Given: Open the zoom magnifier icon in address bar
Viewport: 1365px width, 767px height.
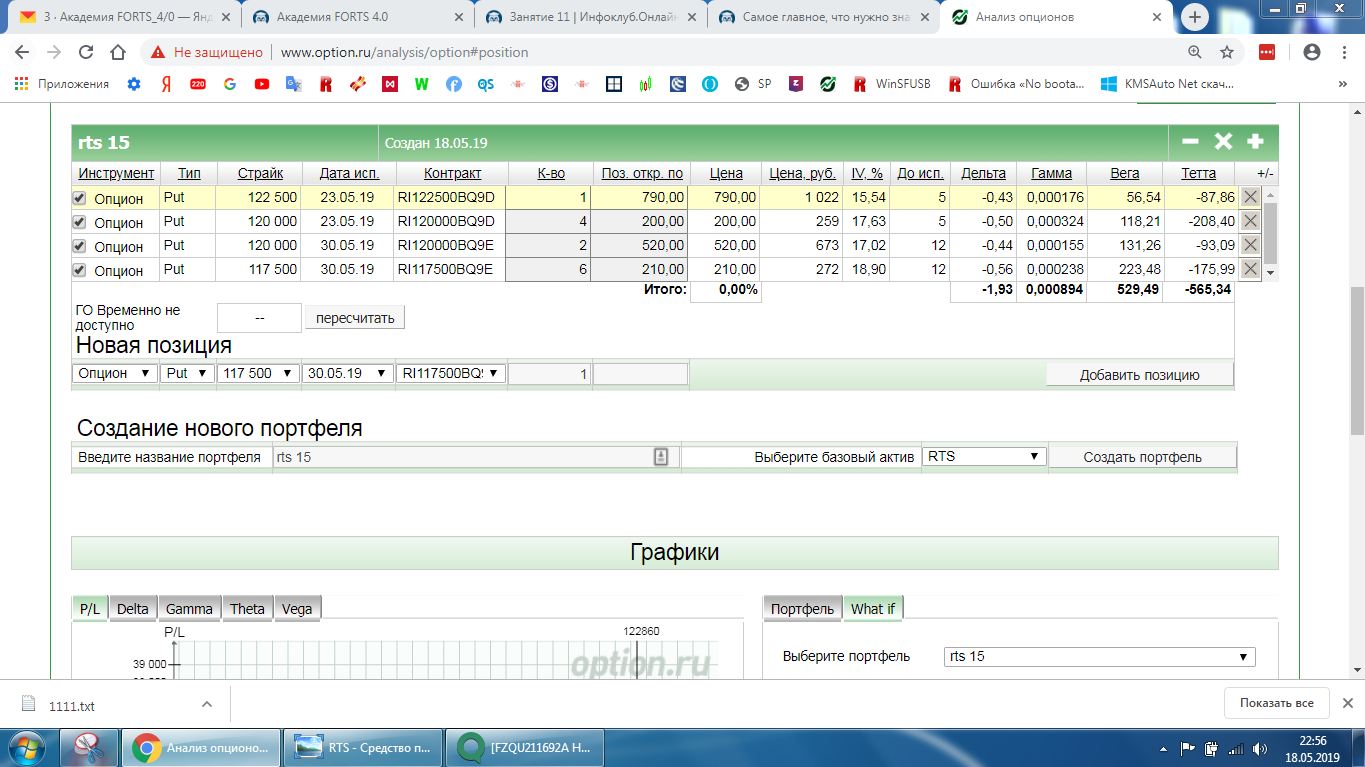Looking at the screenshot, I should pos(1195,52).
